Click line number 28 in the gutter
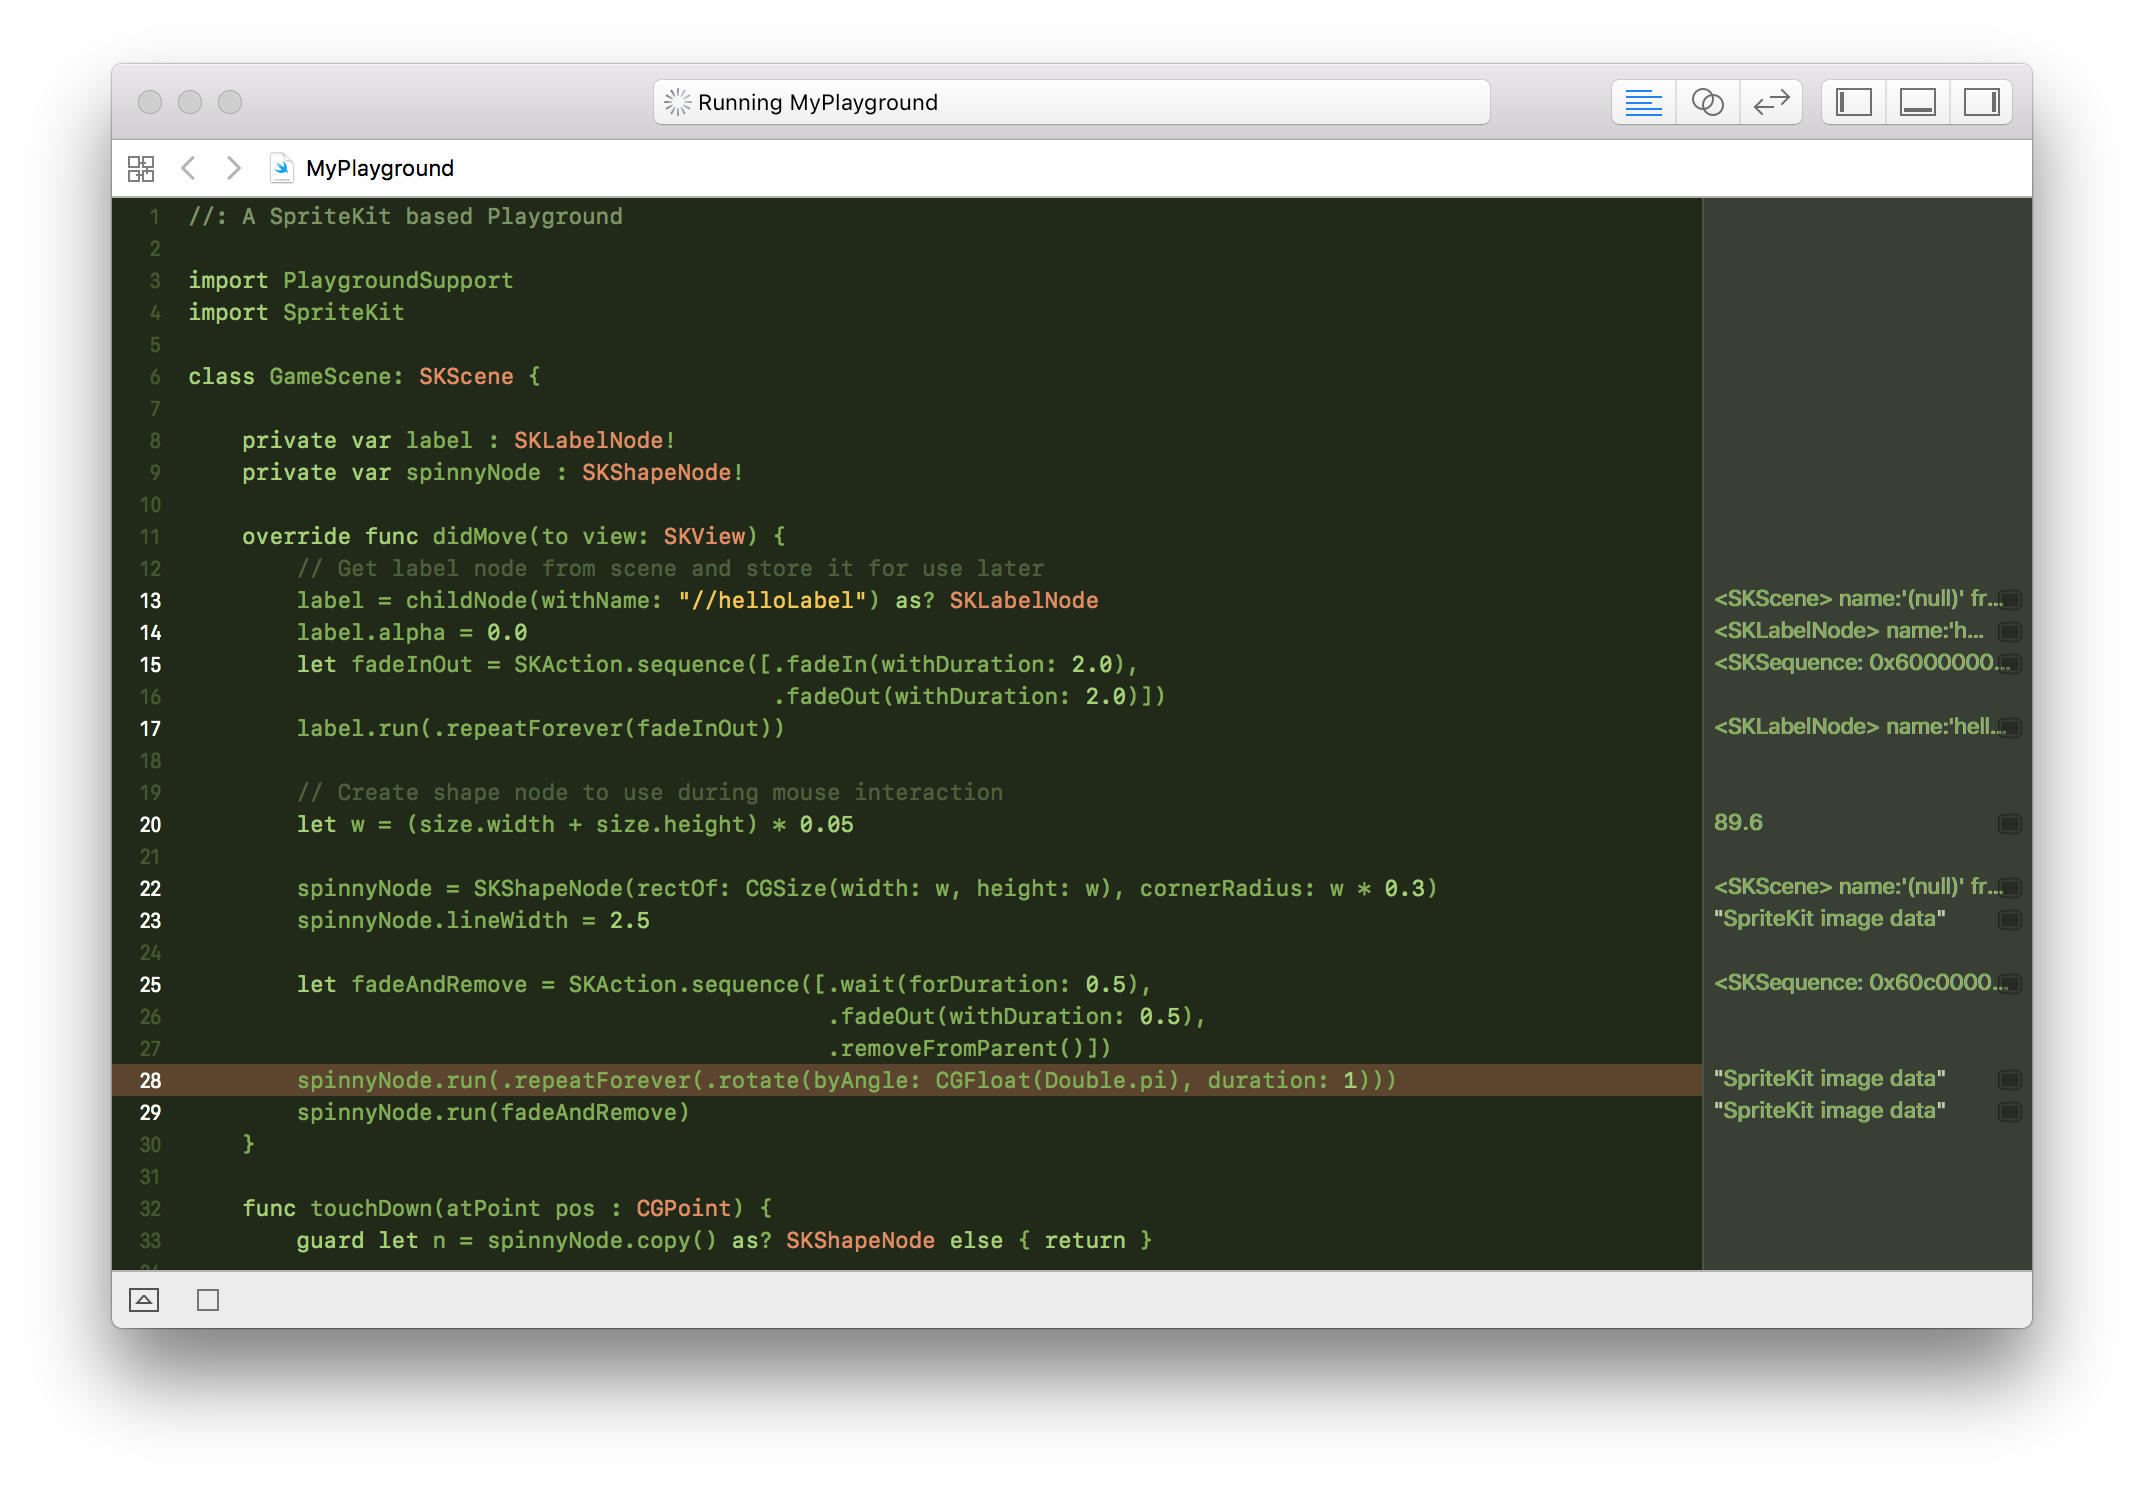This screenshot has width=2144, height=1488. [x=150, y=1080]
